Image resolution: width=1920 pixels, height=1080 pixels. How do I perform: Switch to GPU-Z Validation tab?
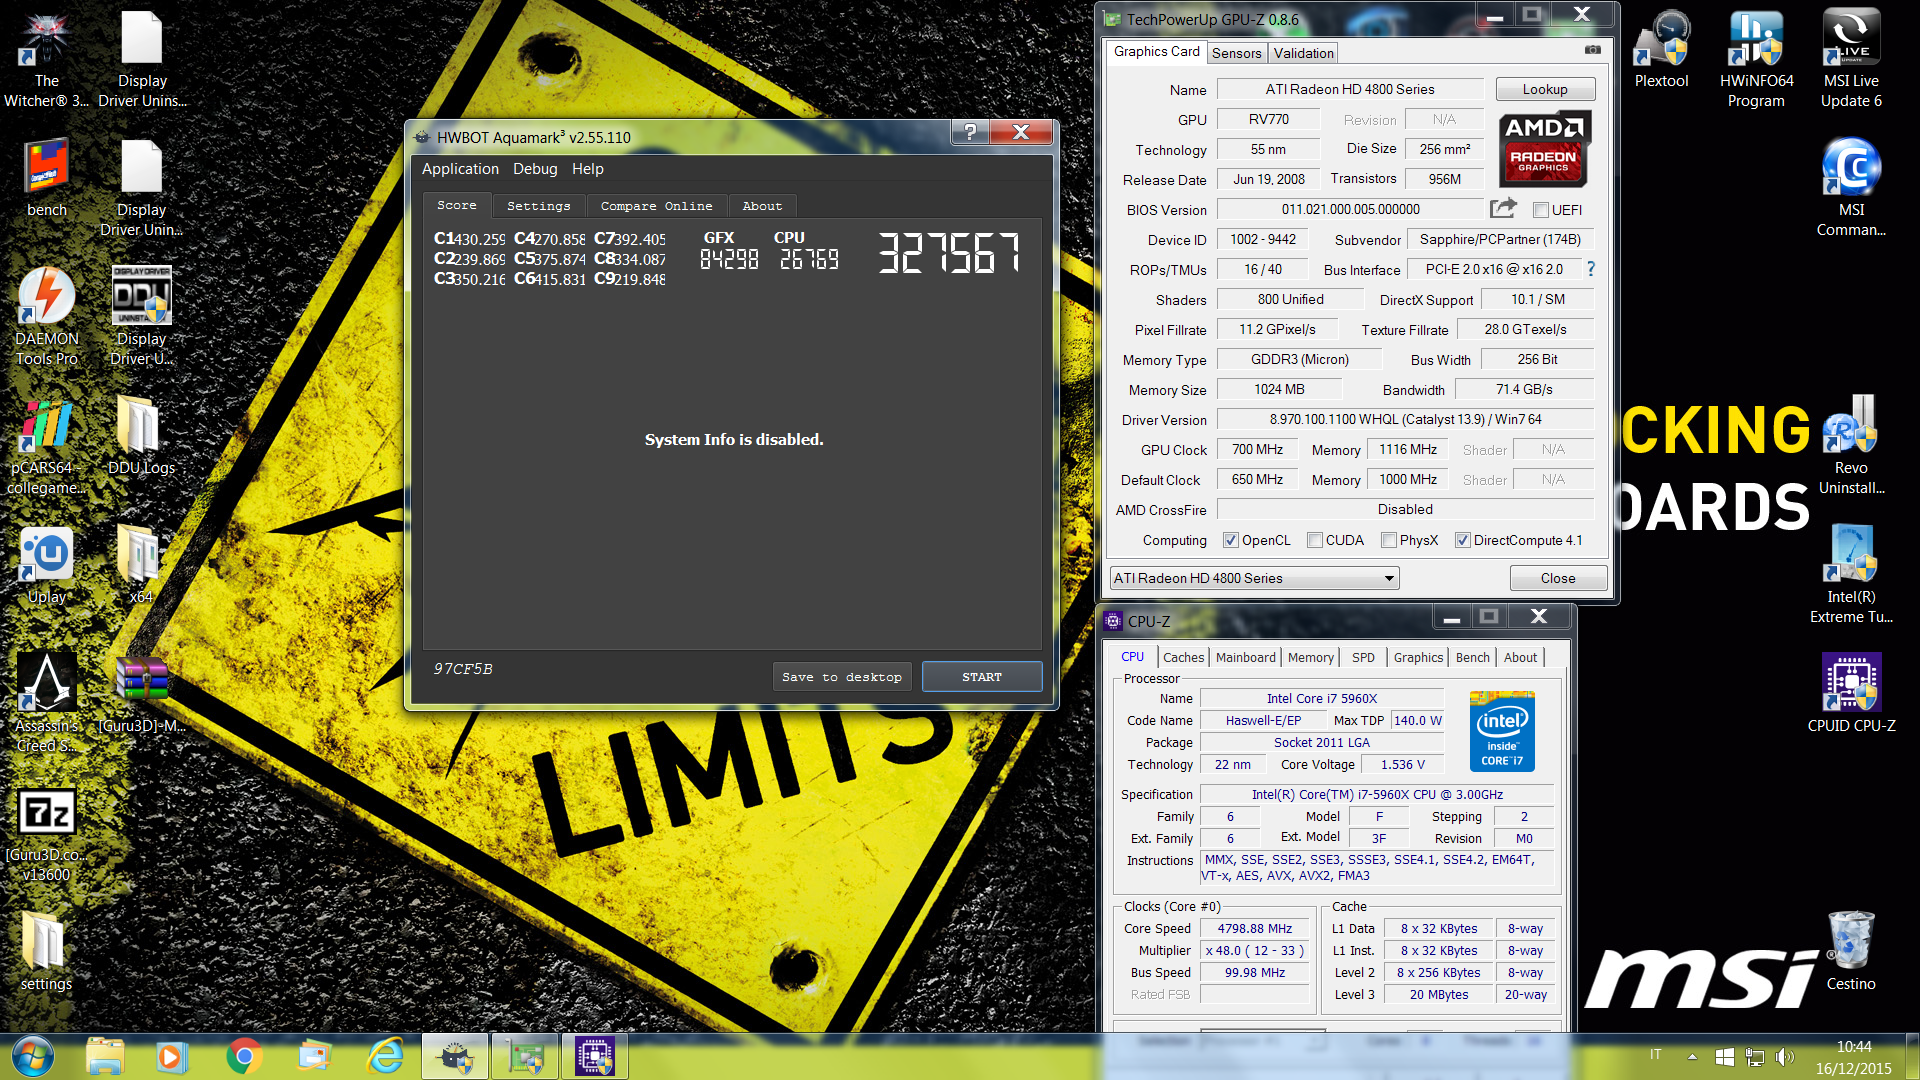[1303, 53]
